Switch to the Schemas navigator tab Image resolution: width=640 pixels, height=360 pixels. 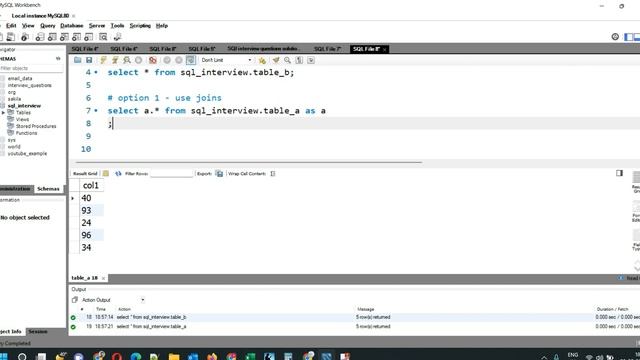coord(48,189)
